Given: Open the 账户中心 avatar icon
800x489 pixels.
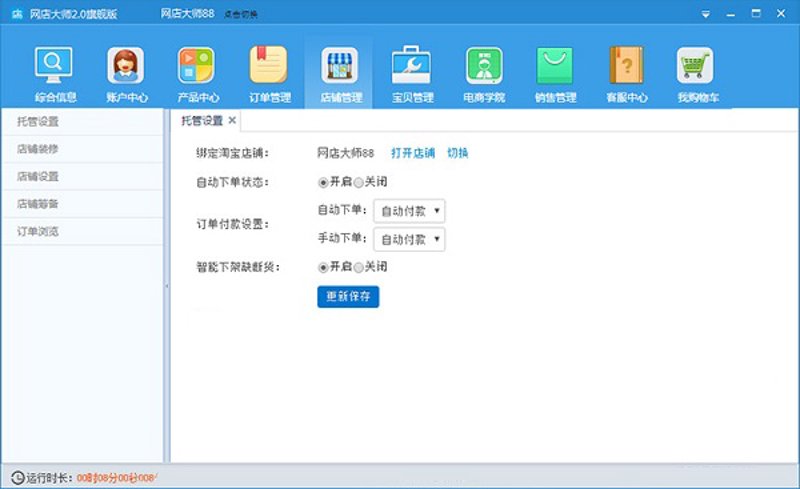Looking at the screenshot, I should coord(126,65).
